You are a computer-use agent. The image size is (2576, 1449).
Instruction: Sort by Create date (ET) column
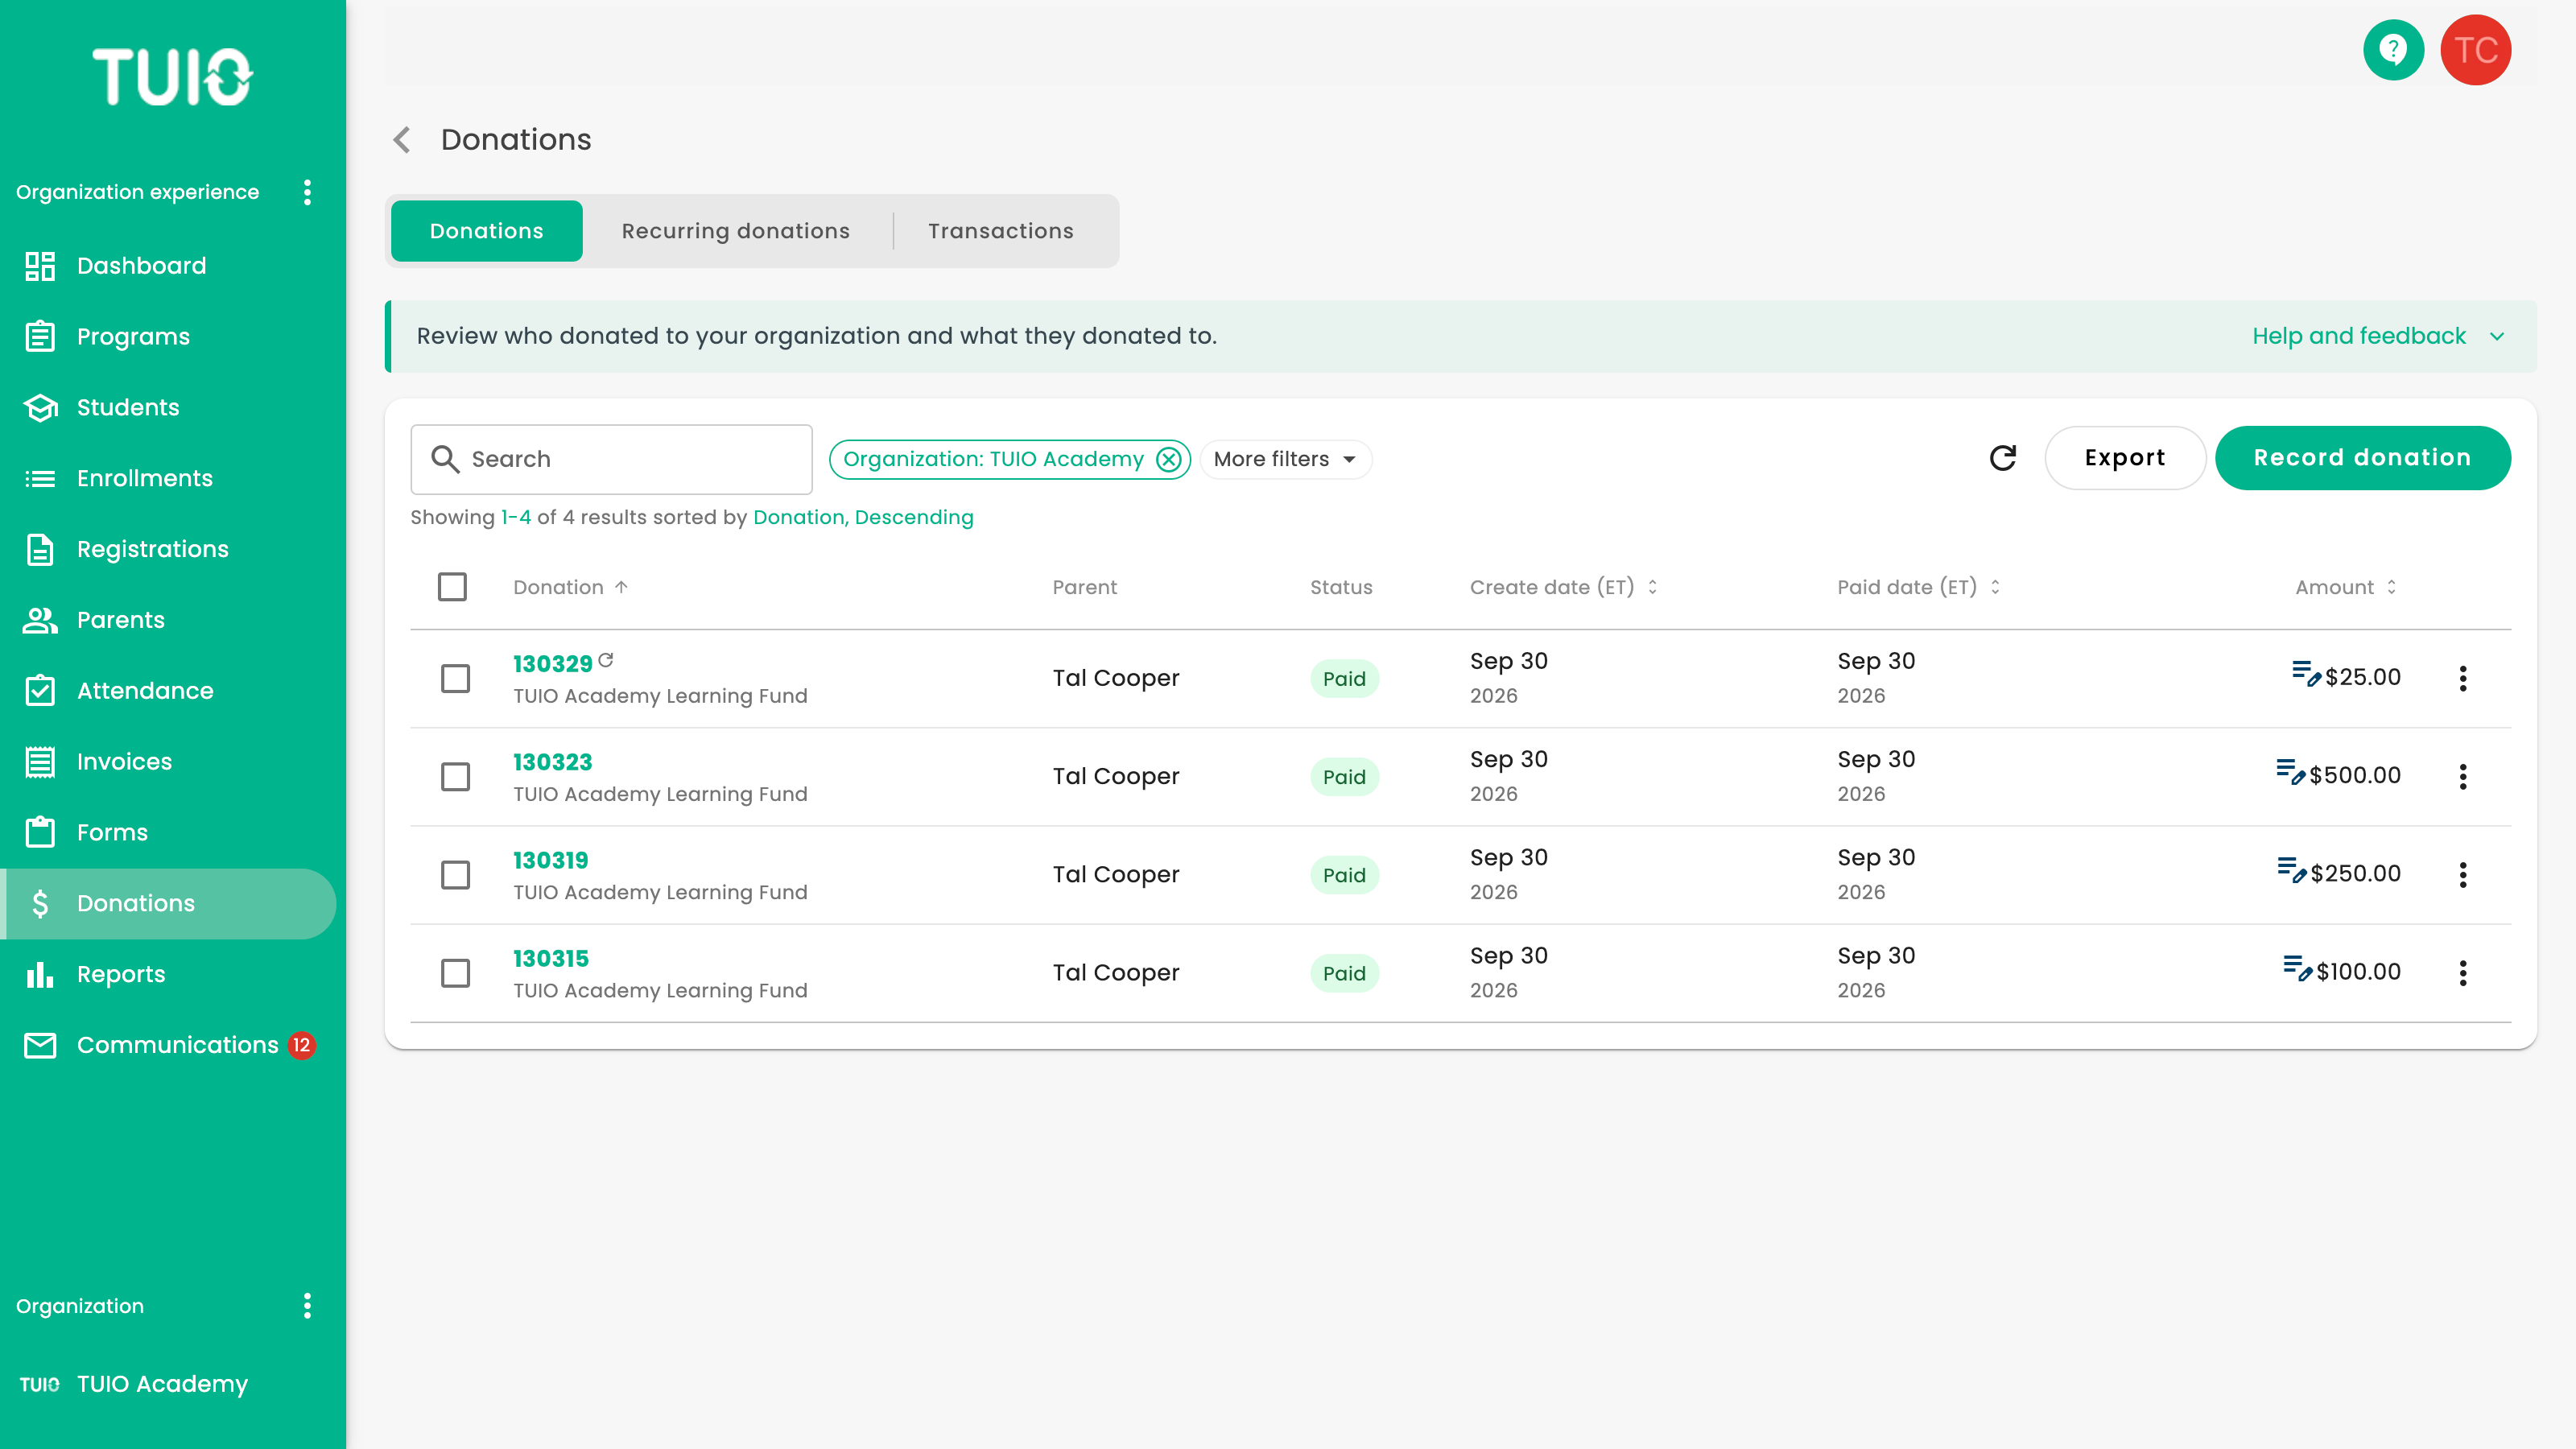1563,587
